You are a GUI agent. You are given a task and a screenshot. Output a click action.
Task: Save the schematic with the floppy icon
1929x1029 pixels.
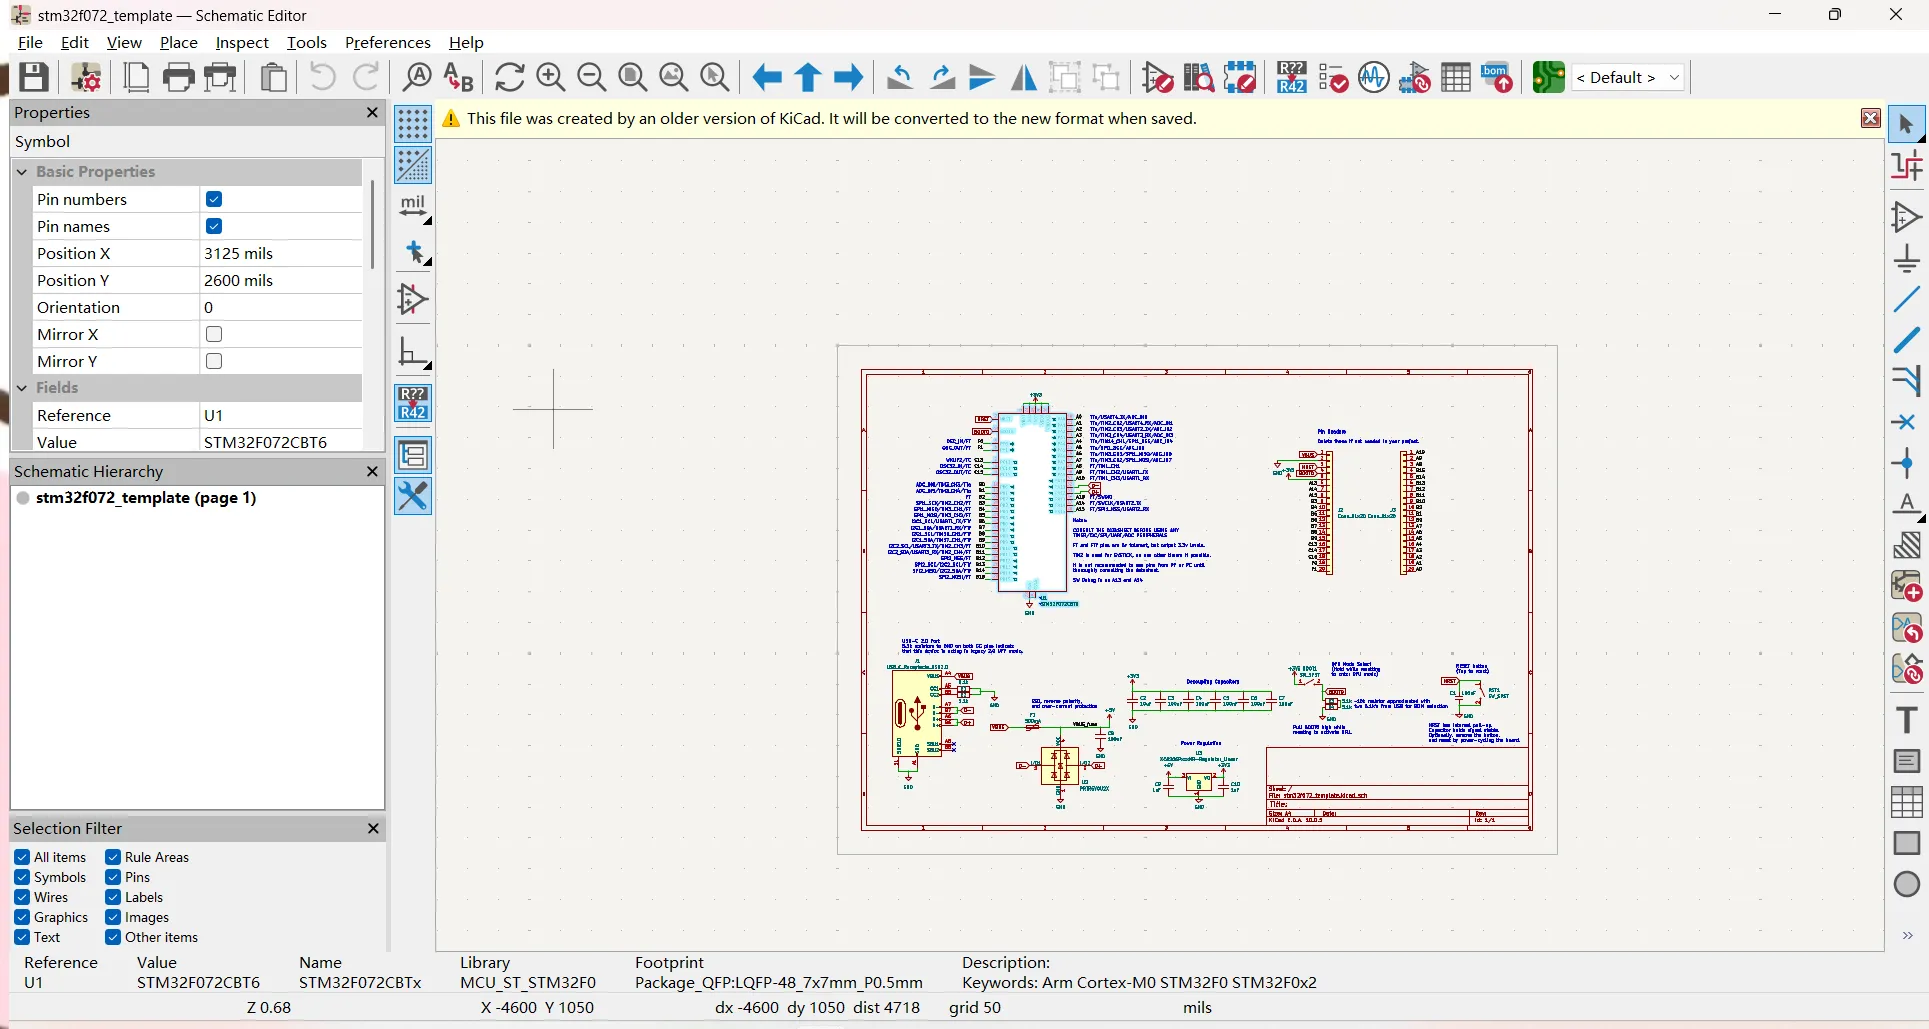(x=34, y=77)
